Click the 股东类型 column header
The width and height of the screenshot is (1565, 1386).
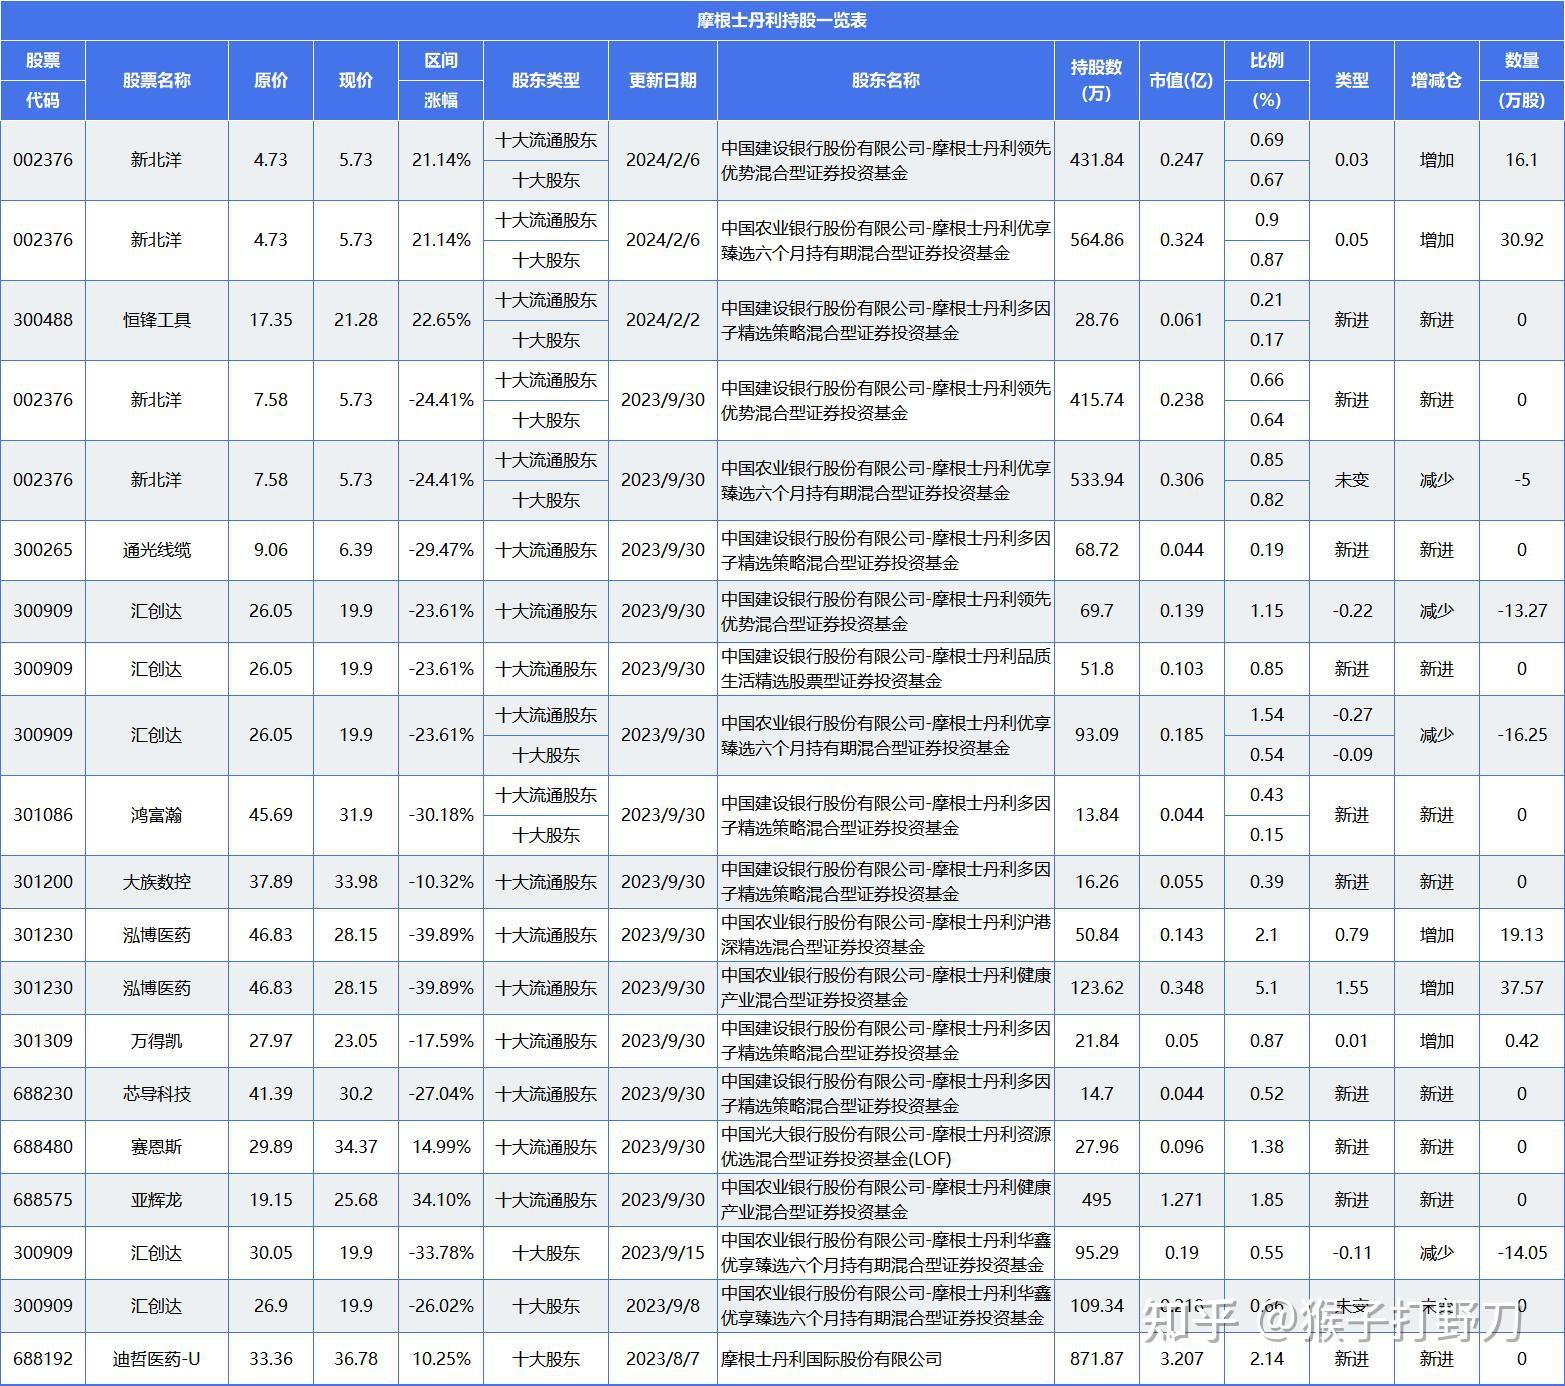click(547, 80)
